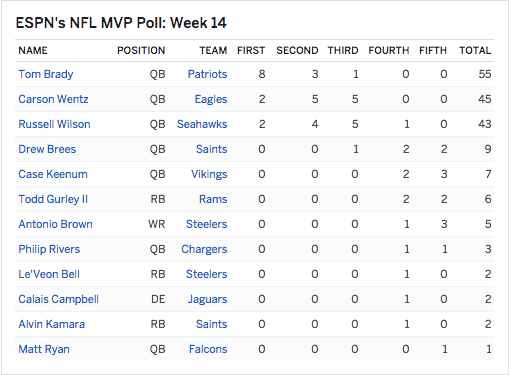Screen dimensions: 509x375
Task: Open Todd Gurley II's player link
Action: pos(53,199)
